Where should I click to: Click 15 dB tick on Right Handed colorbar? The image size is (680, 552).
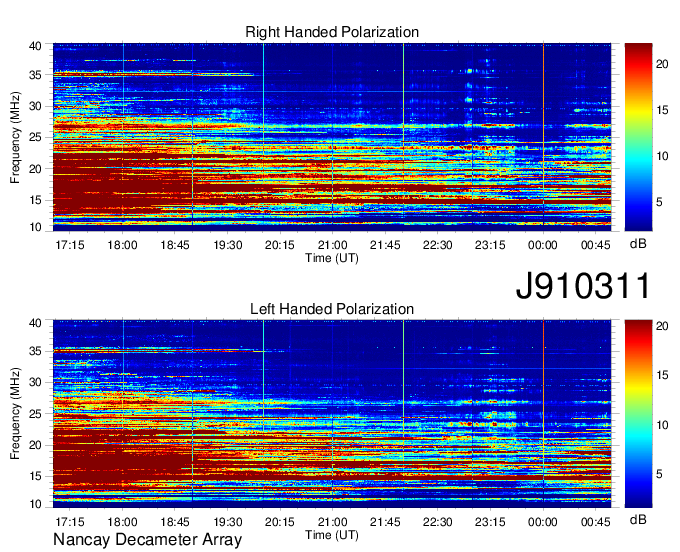662,110
